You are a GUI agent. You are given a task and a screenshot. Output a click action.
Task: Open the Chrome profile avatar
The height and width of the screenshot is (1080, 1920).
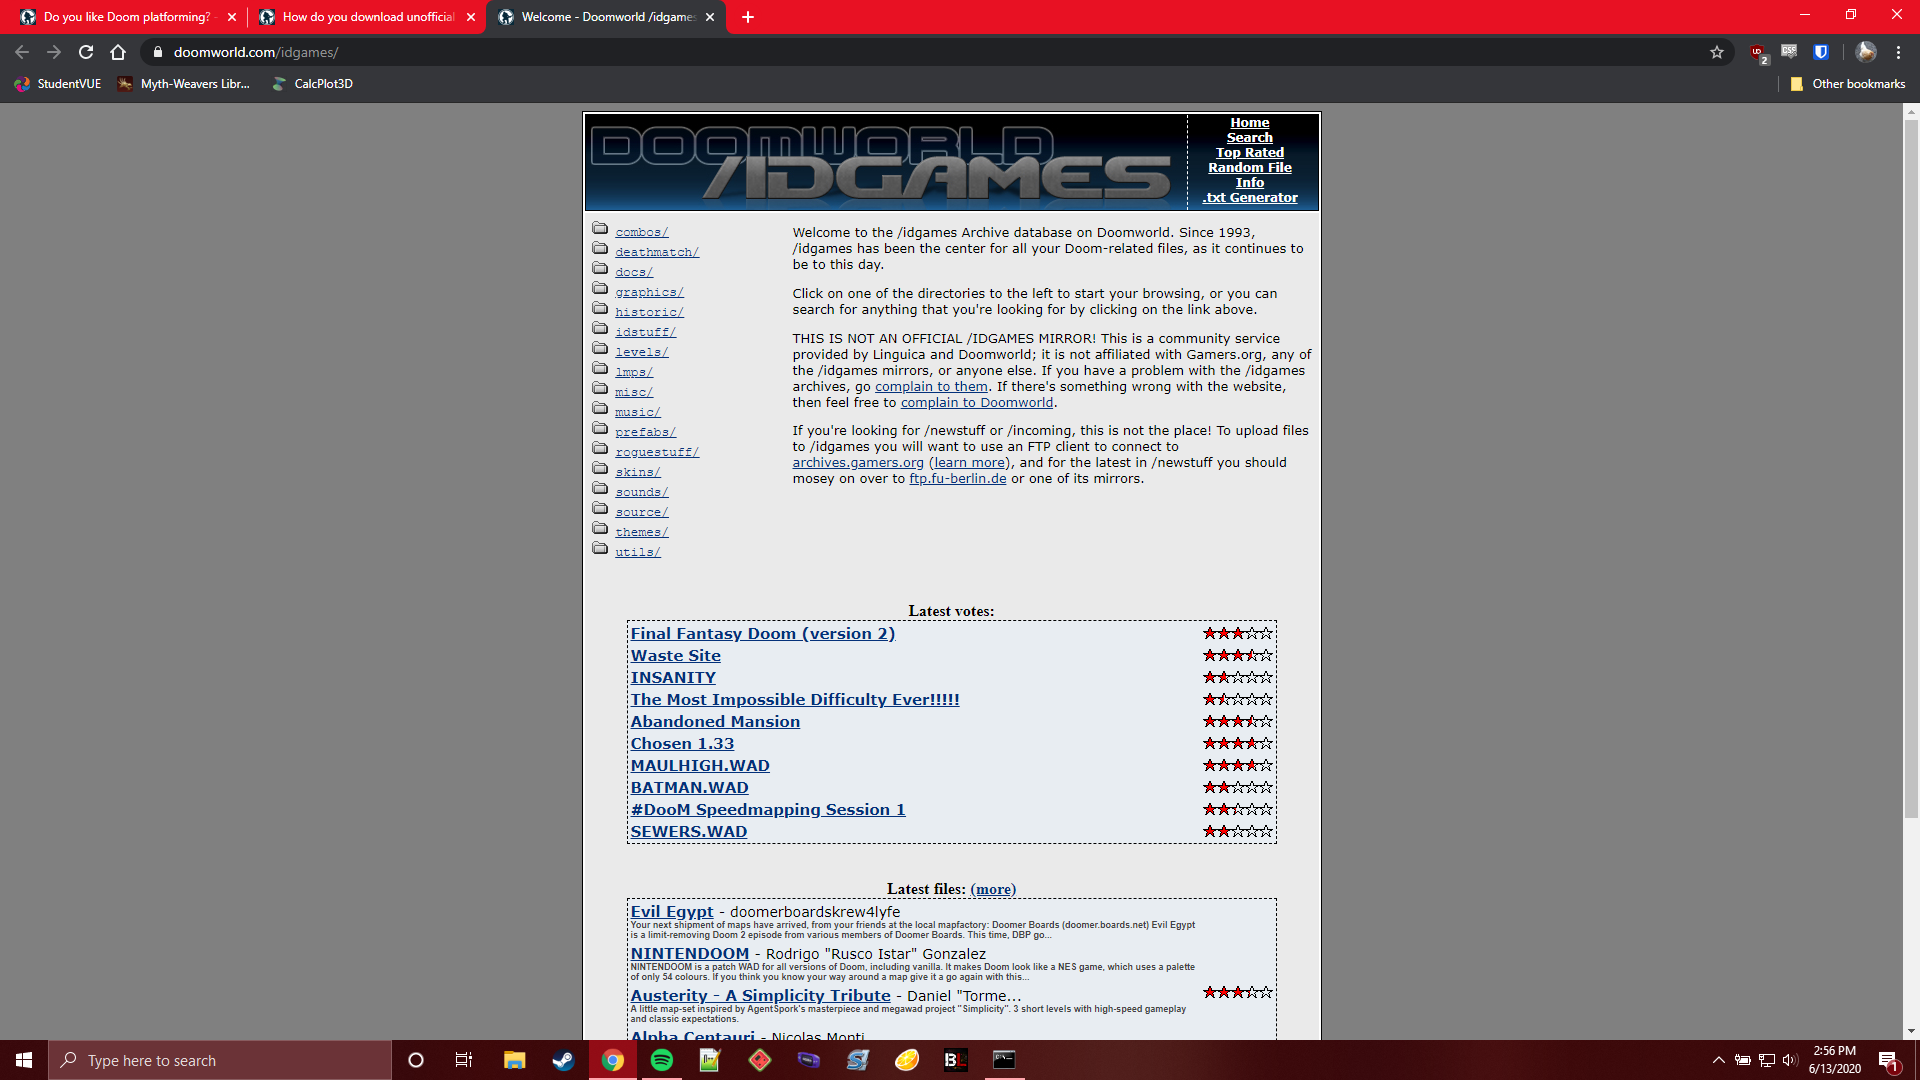1865,52
